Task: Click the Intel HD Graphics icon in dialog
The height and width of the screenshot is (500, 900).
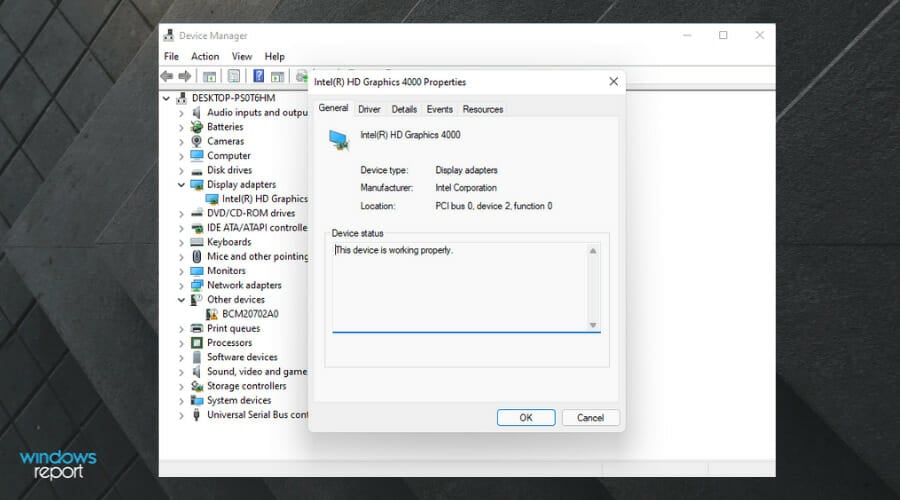Action: point(340,140)
